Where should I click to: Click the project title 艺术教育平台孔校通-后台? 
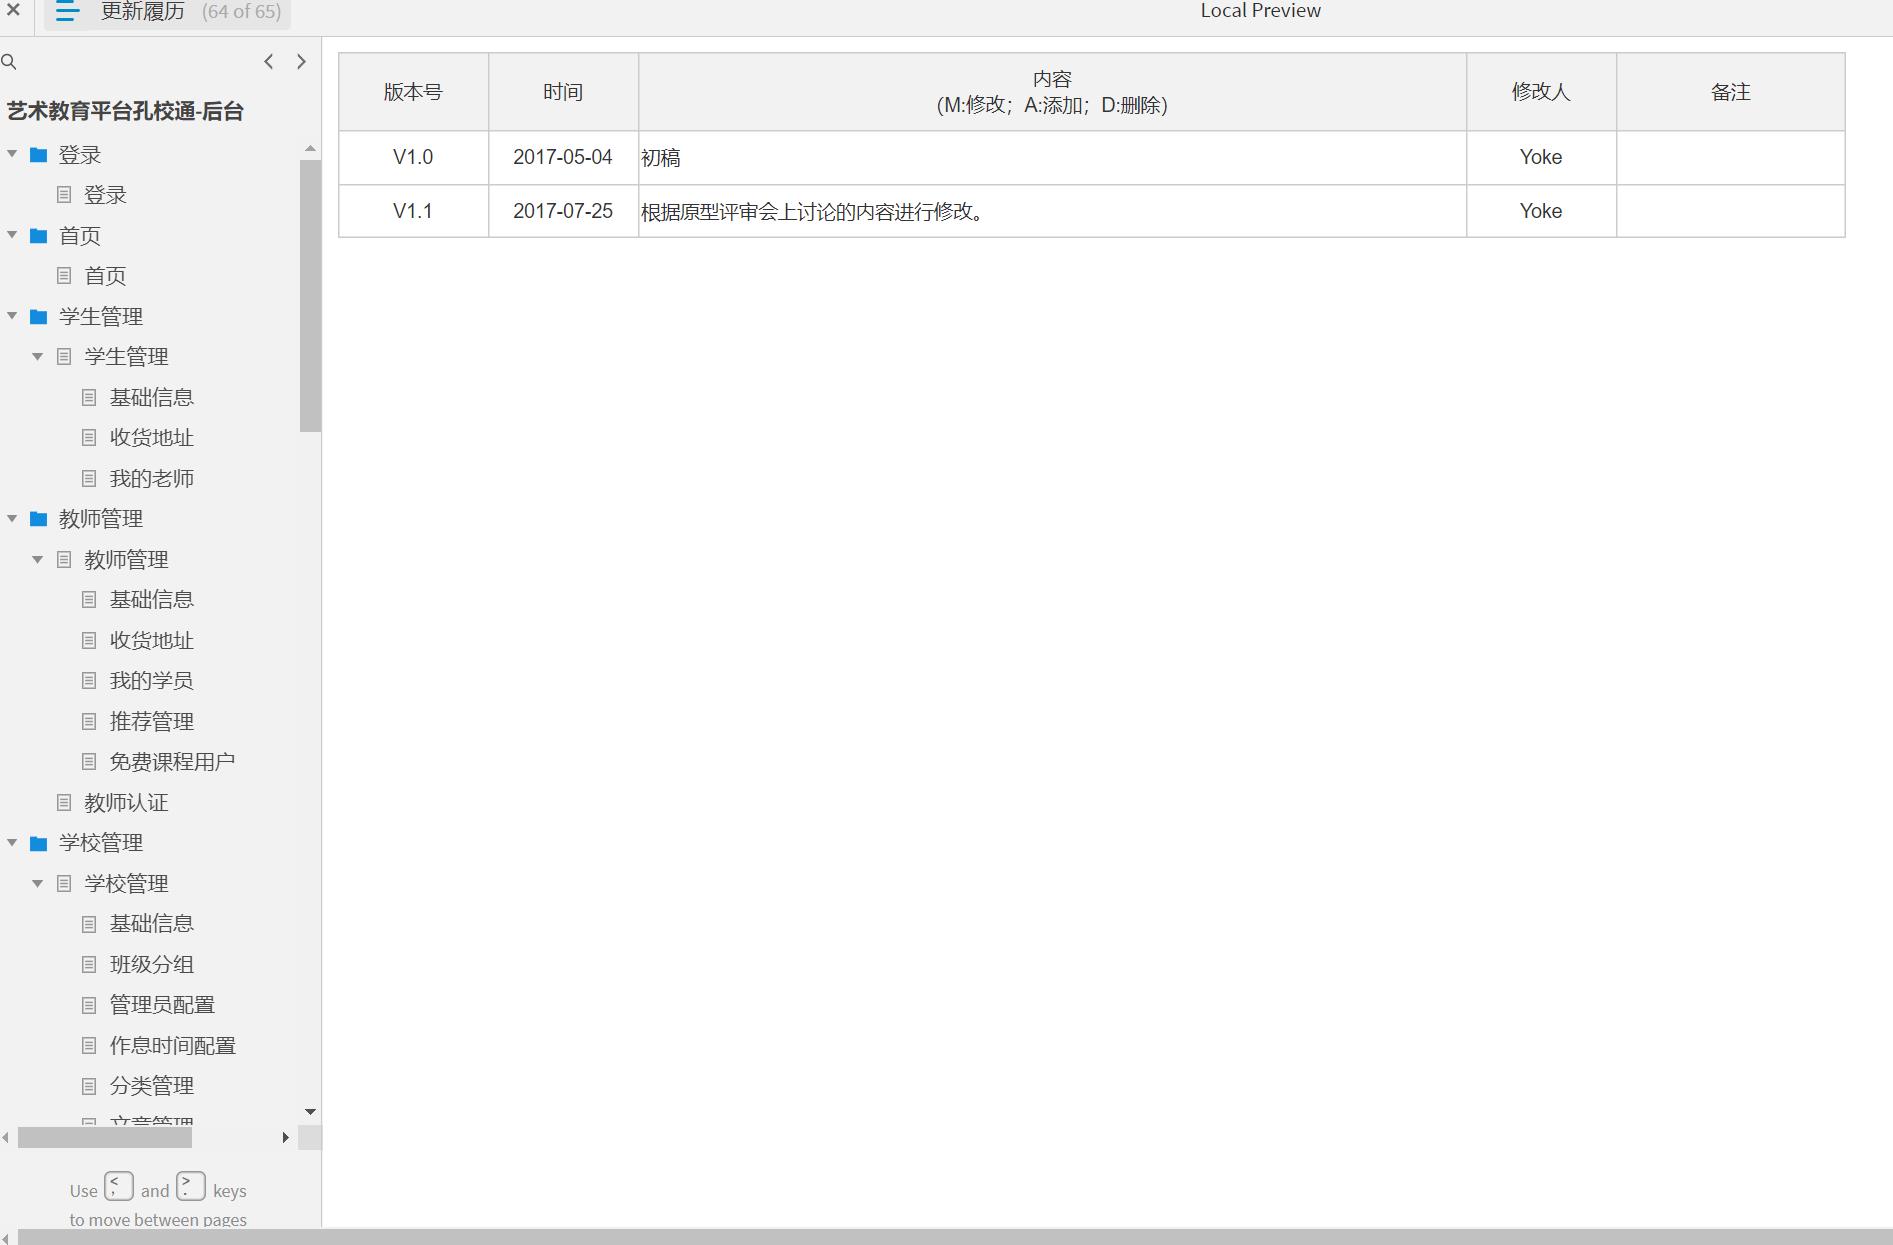coord(126,111)
